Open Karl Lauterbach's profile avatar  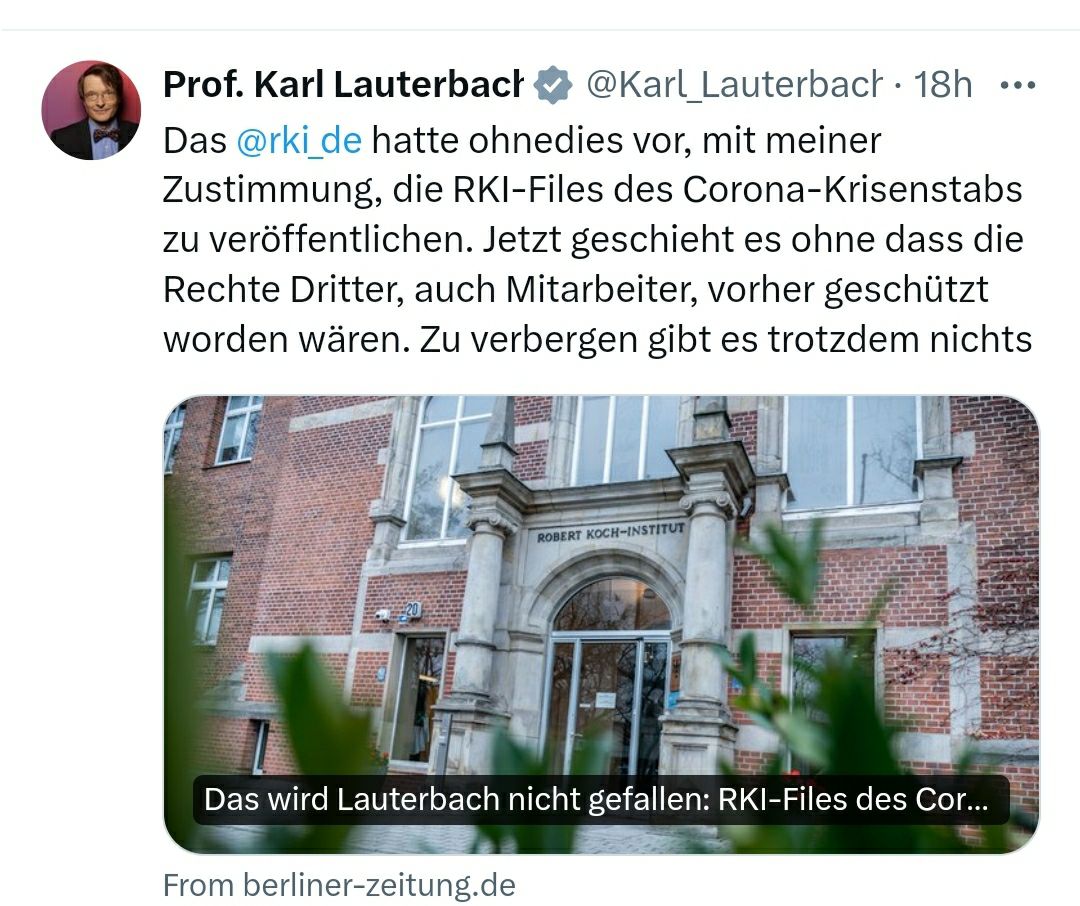coord(91,110)
